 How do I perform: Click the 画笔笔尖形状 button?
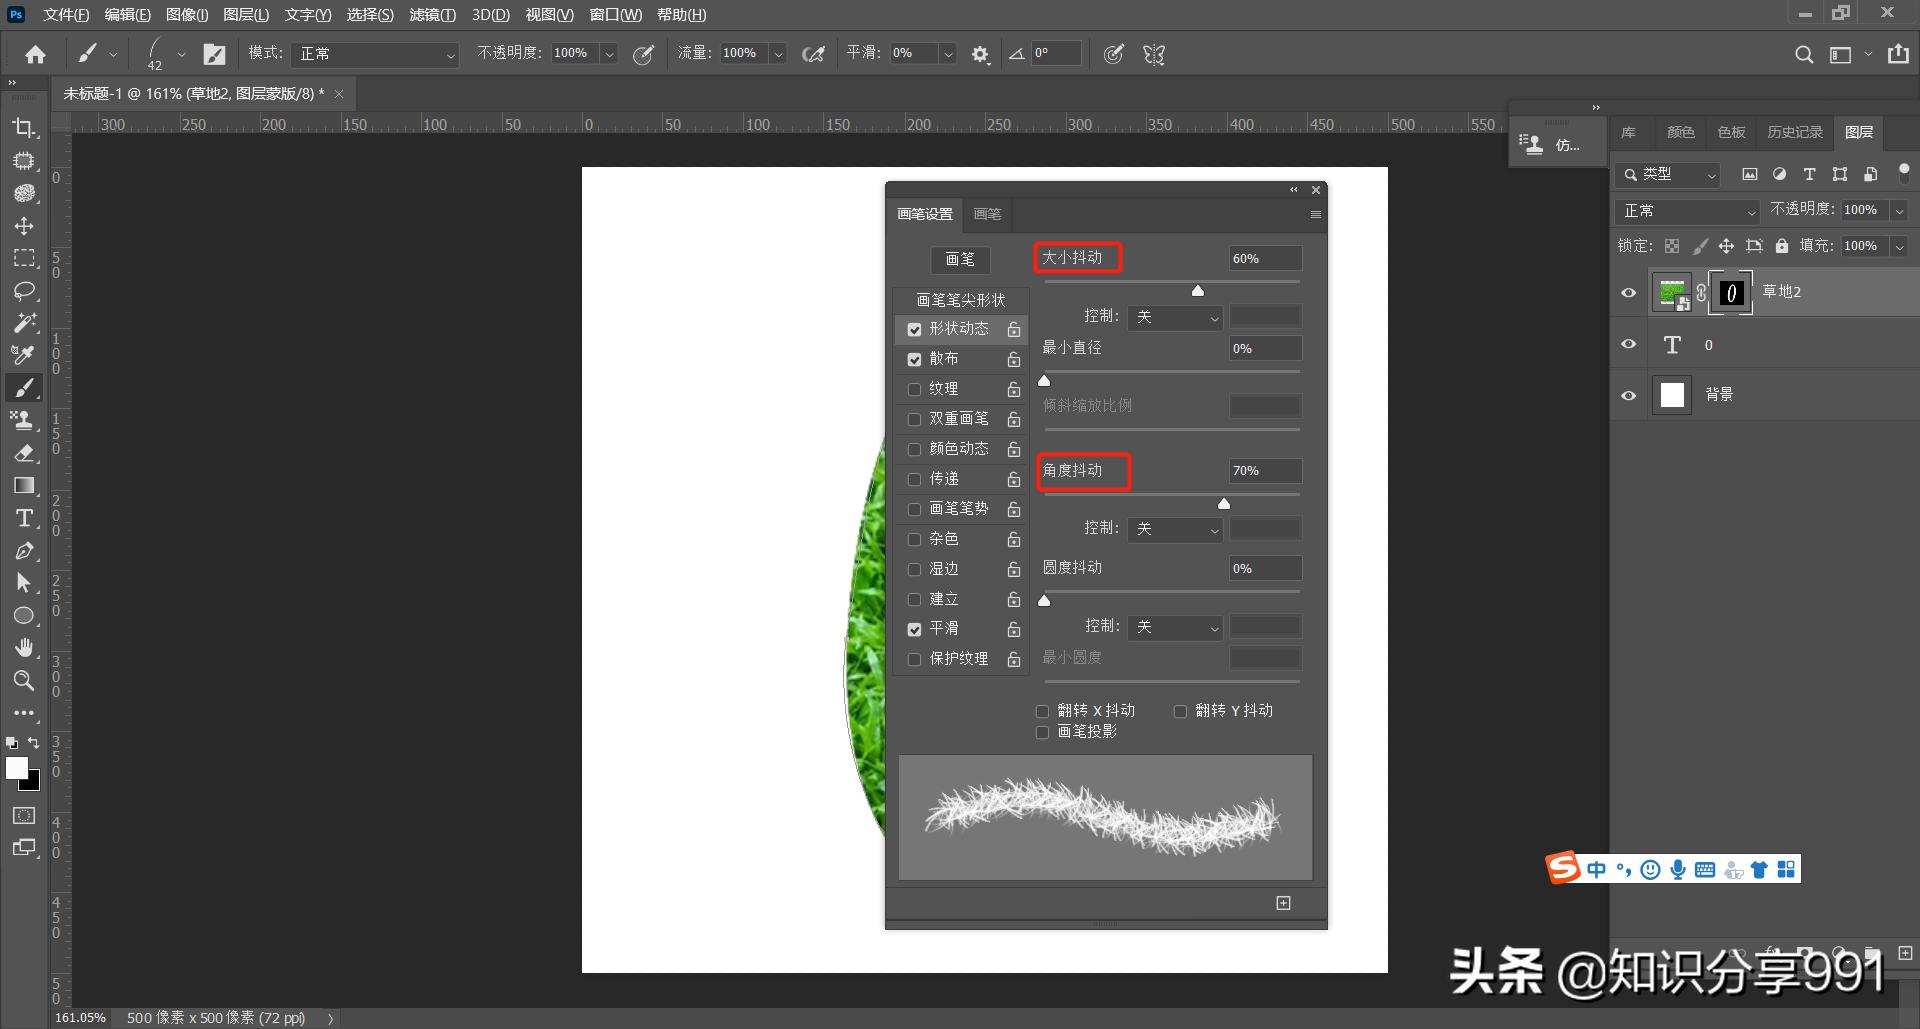[x=960, y=299]
